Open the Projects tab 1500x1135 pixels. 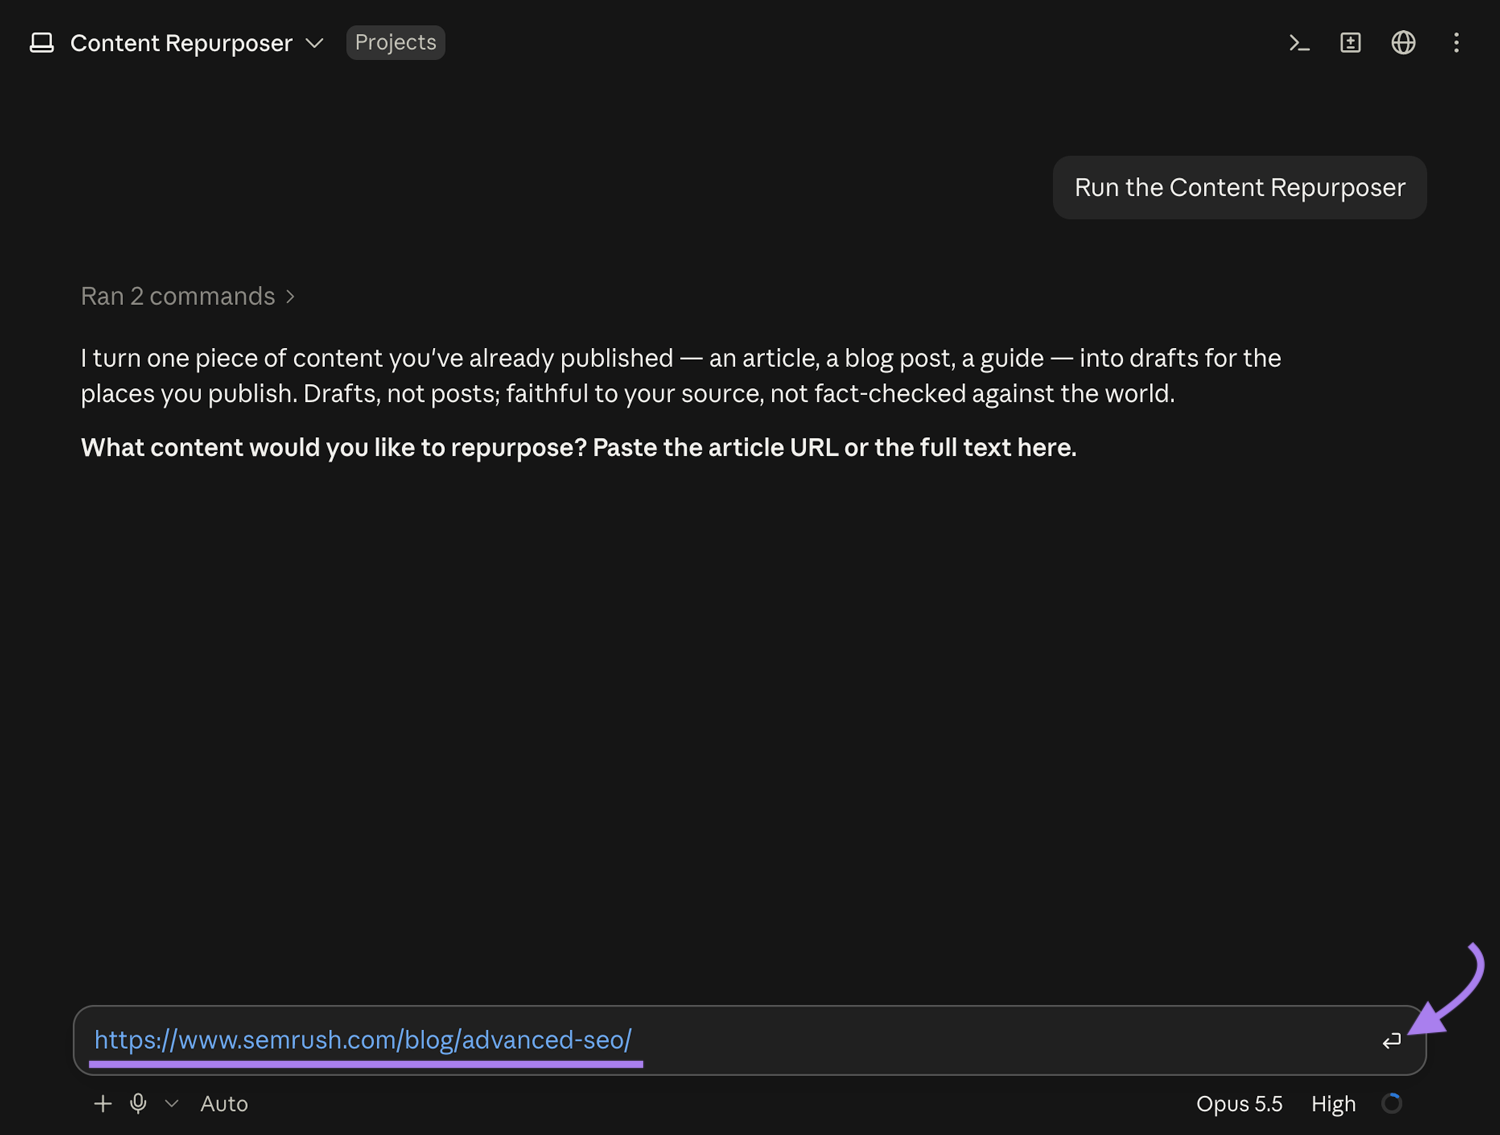395,42
